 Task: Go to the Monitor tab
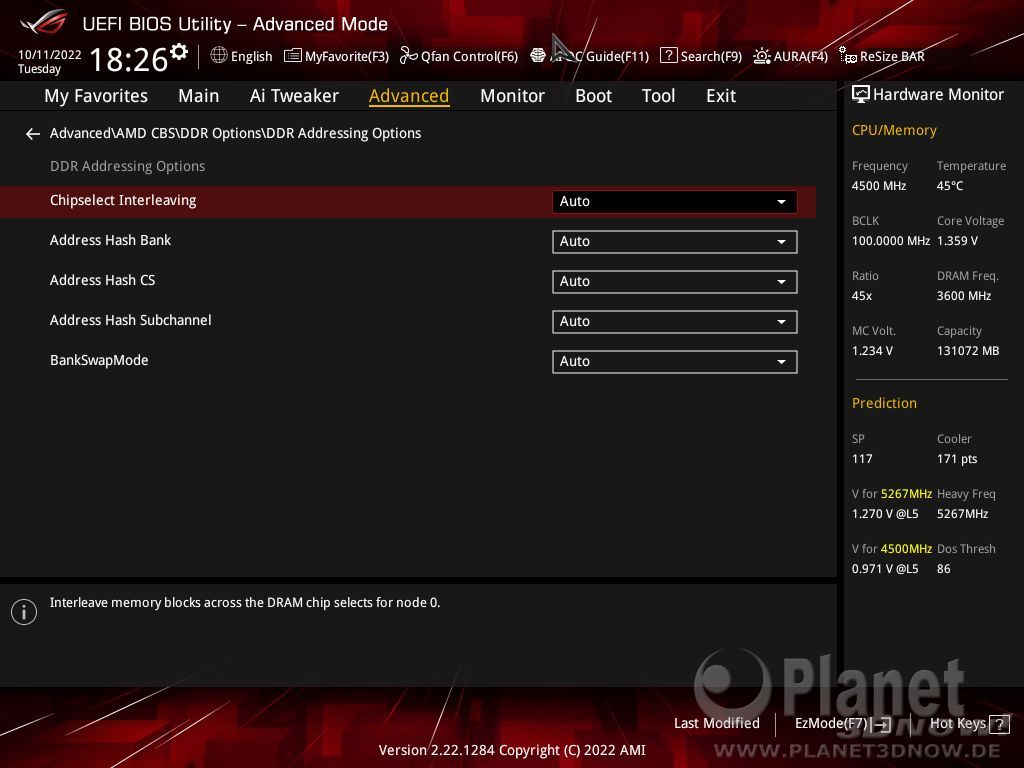[512, 96]
